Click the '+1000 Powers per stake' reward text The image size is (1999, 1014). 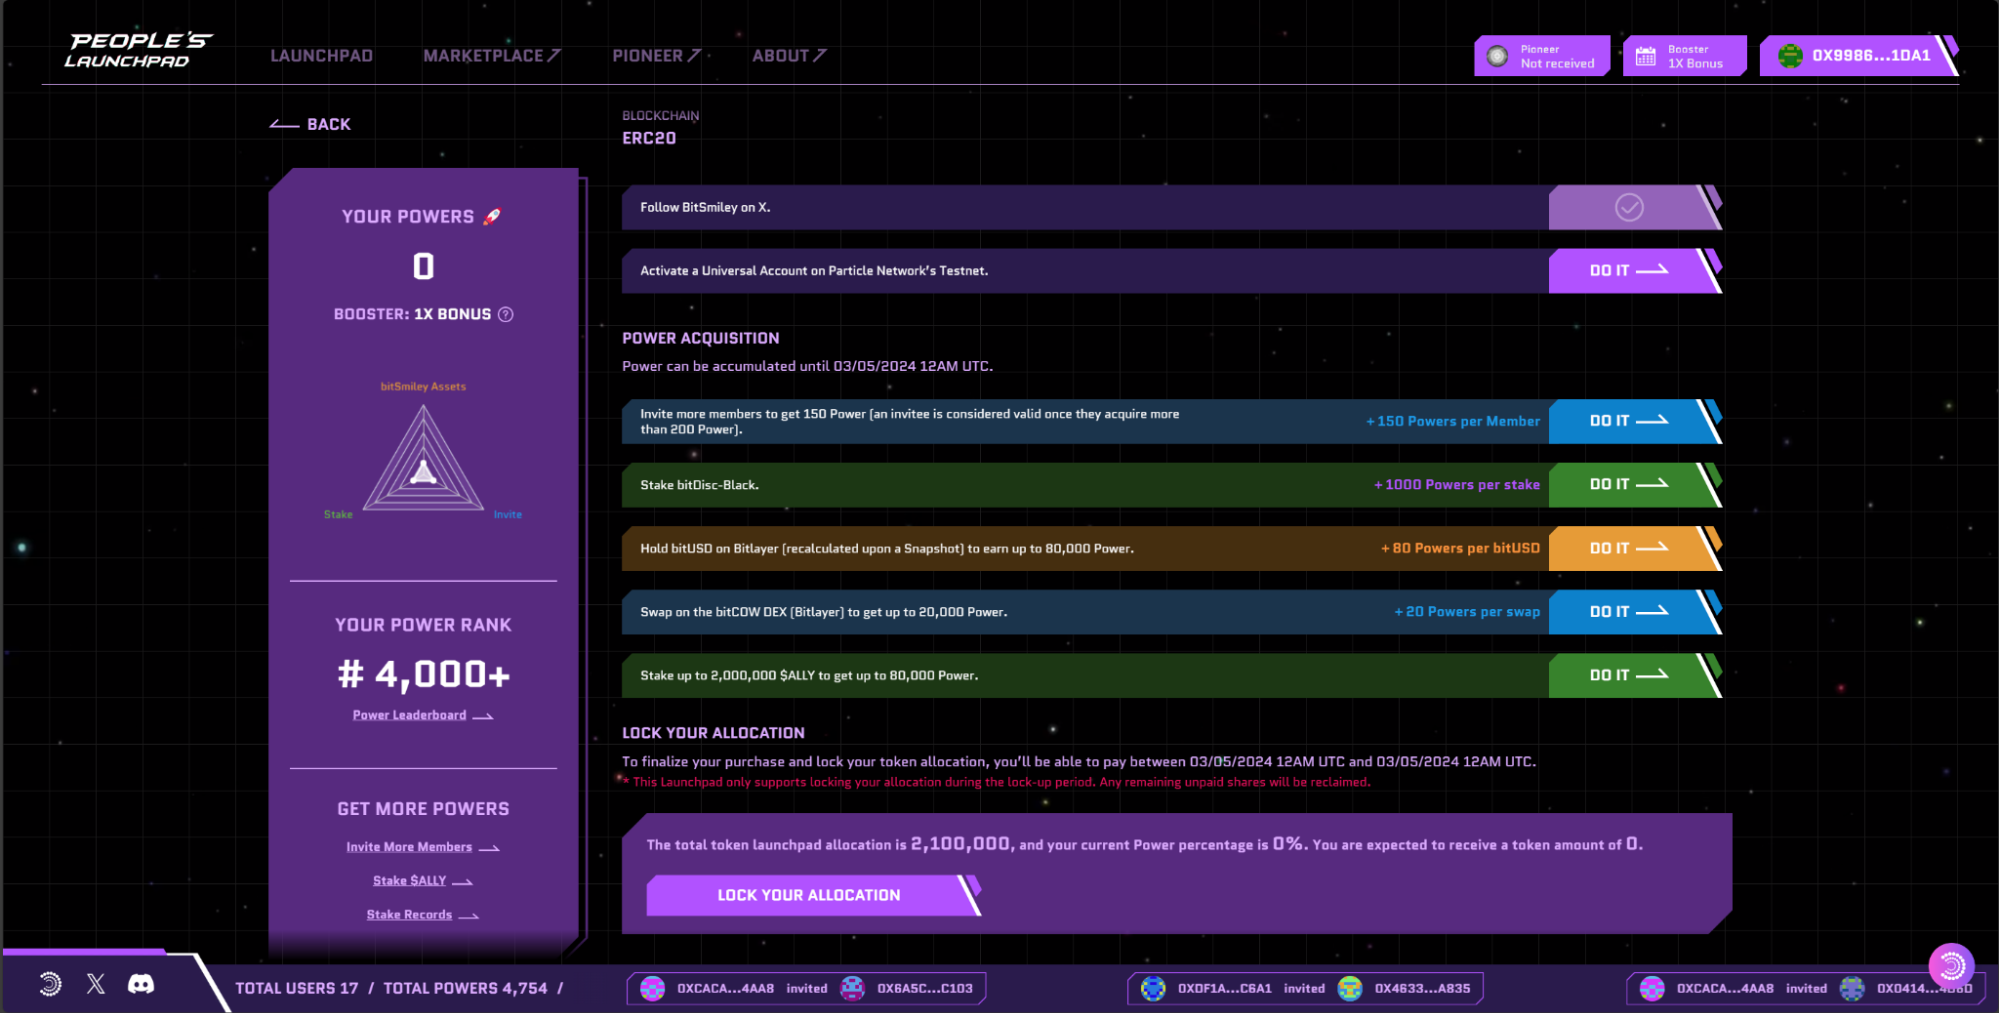1457,485
